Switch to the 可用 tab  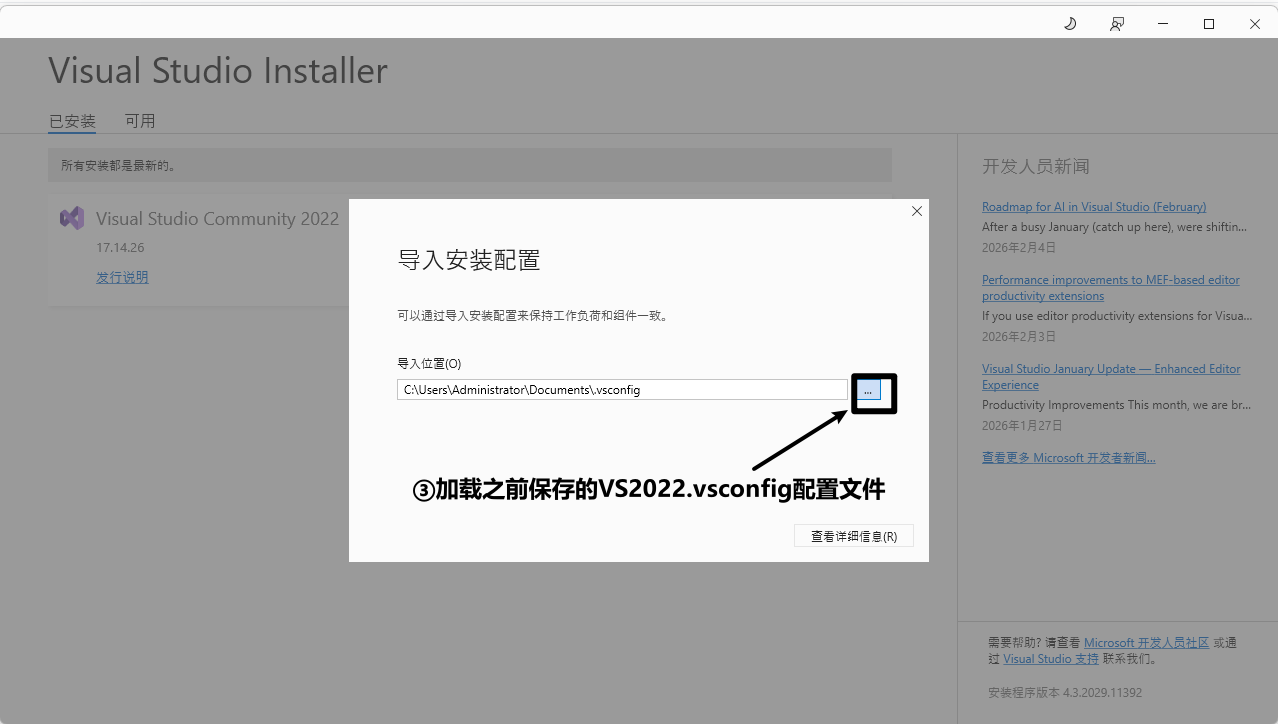pos(140,121)
